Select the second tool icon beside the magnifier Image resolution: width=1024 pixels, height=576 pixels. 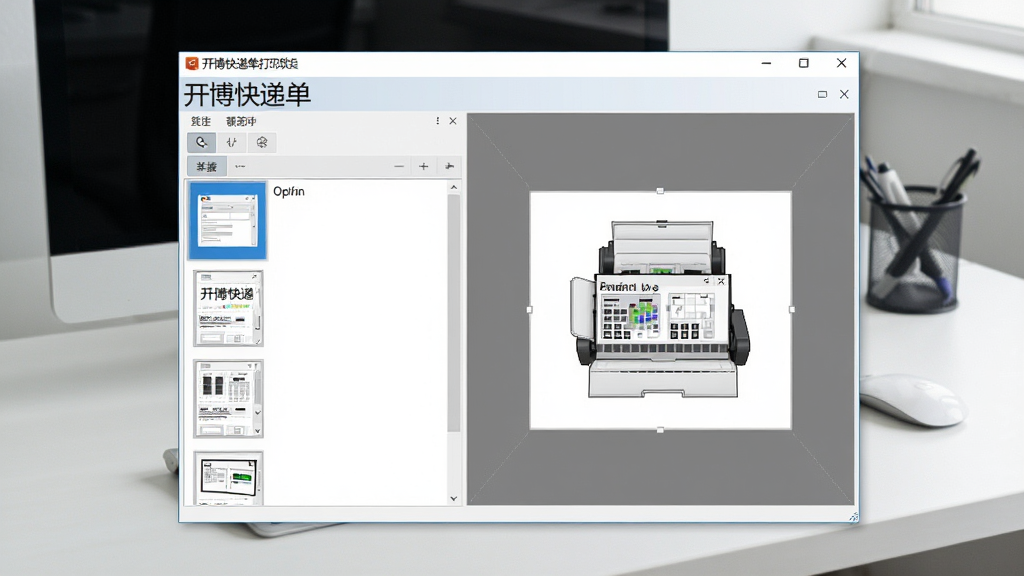pos(231,142)
